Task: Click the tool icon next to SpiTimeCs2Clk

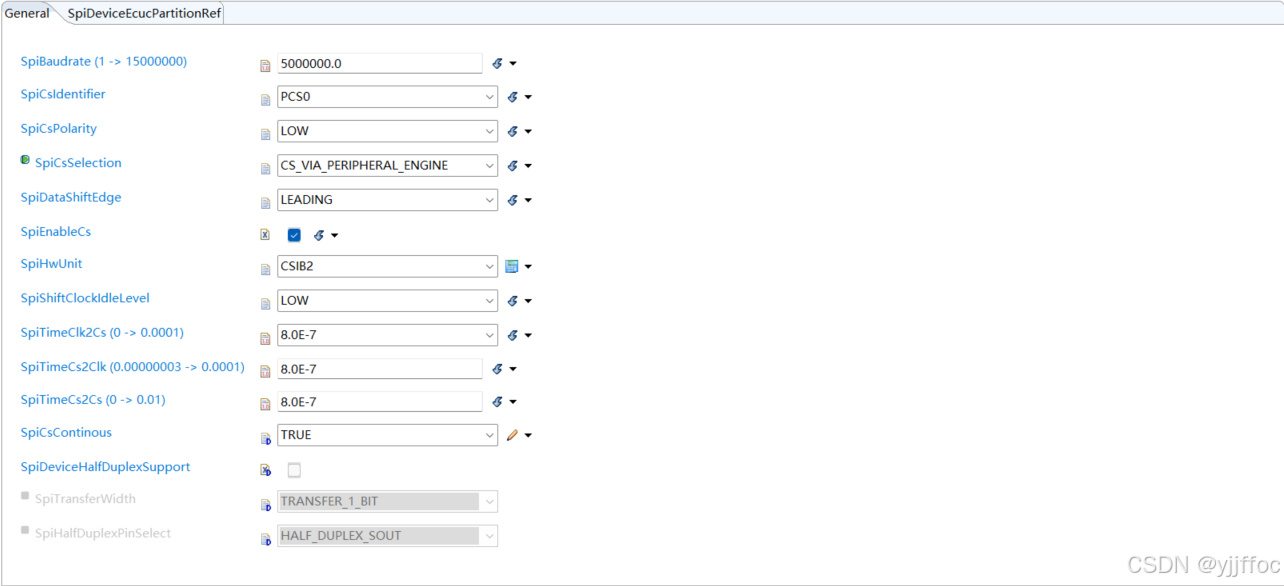Action: point(498,369)
